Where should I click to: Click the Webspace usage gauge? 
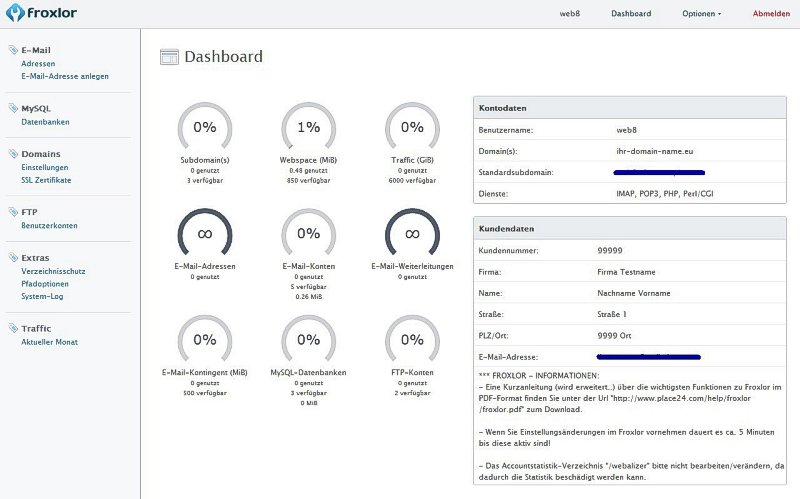(x=308, y=128)
